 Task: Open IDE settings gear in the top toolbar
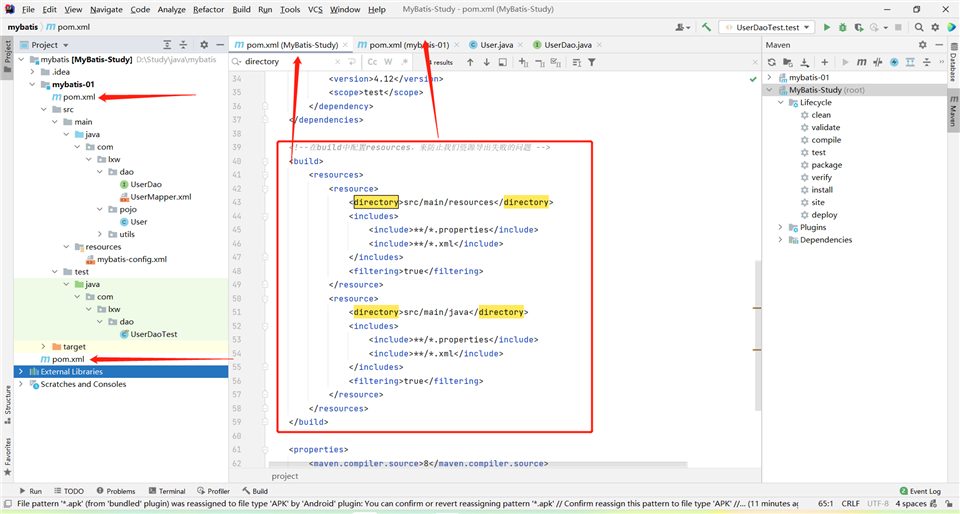[935, 27]
